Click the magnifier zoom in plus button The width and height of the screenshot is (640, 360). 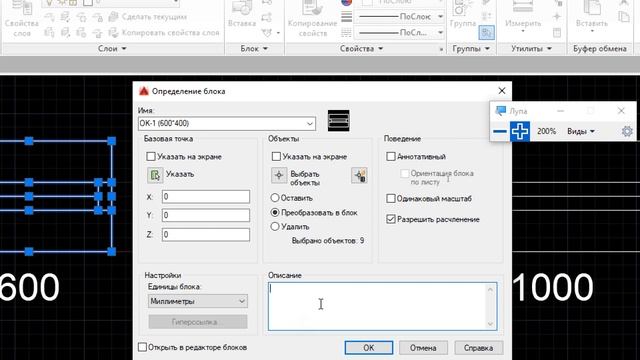520,131
